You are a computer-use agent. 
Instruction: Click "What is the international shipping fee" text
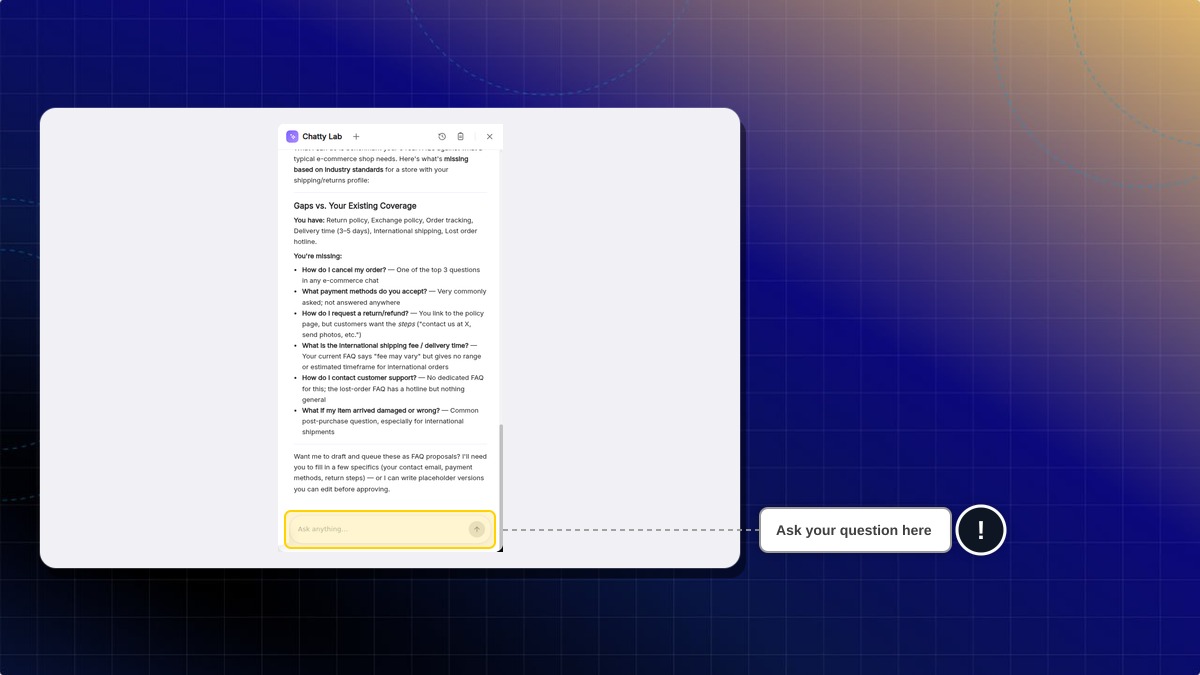pyautogui.click(x=360, y=346)
